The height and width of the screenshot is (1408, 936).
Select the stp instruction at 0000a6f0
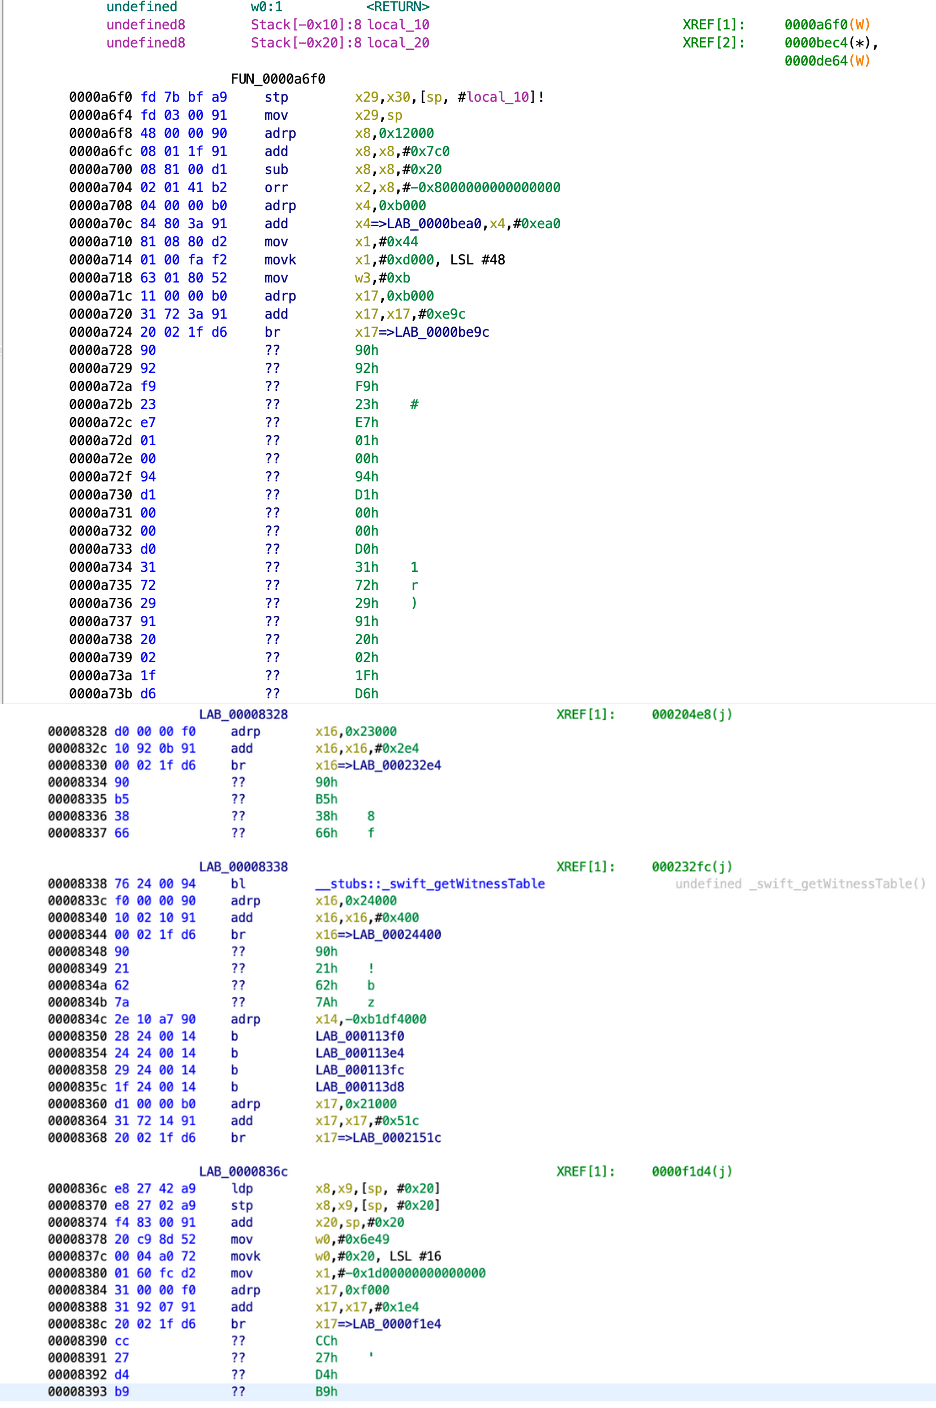pyautogui.click(x=276, y=97)
